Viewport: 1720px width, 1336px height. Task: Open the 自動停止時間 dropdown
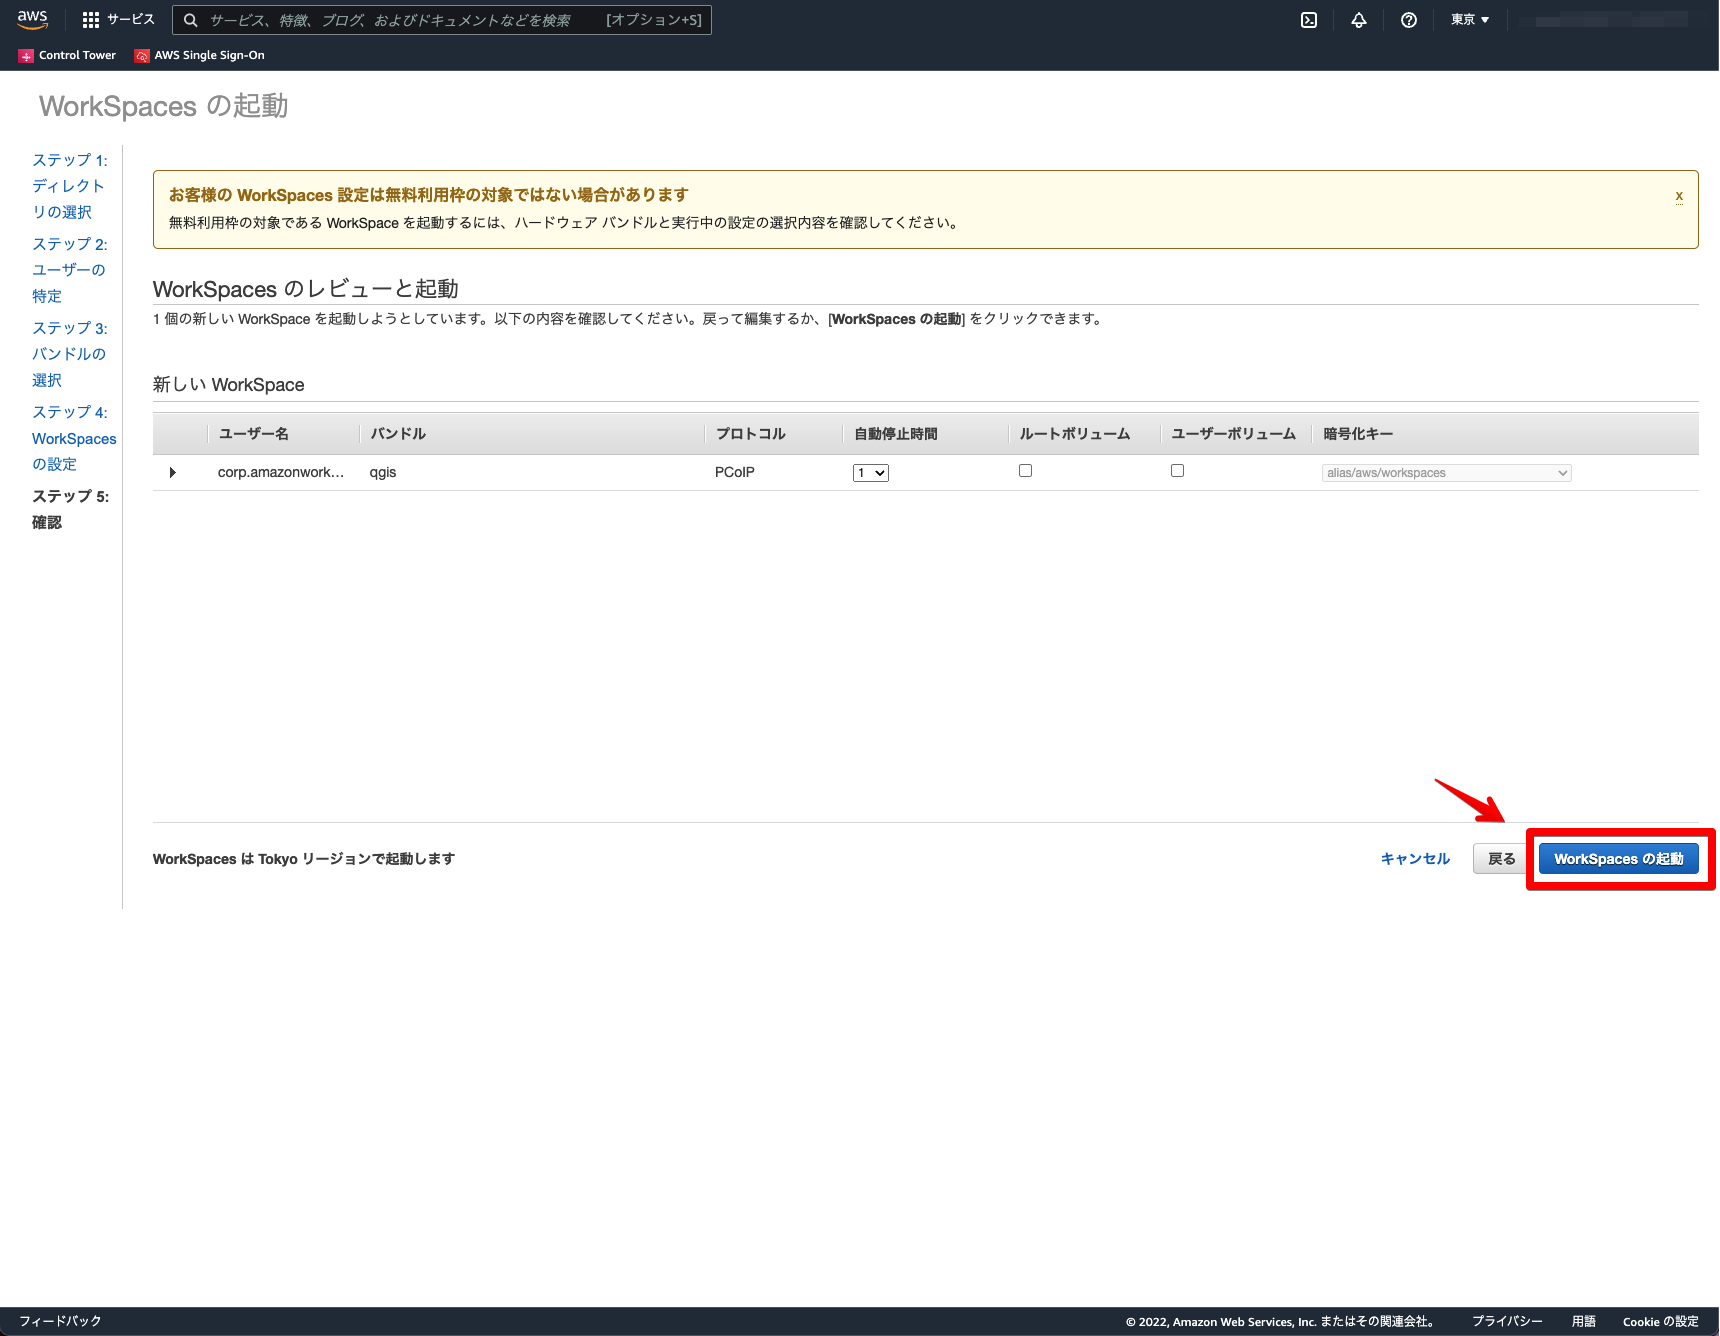tap(869, 472)
